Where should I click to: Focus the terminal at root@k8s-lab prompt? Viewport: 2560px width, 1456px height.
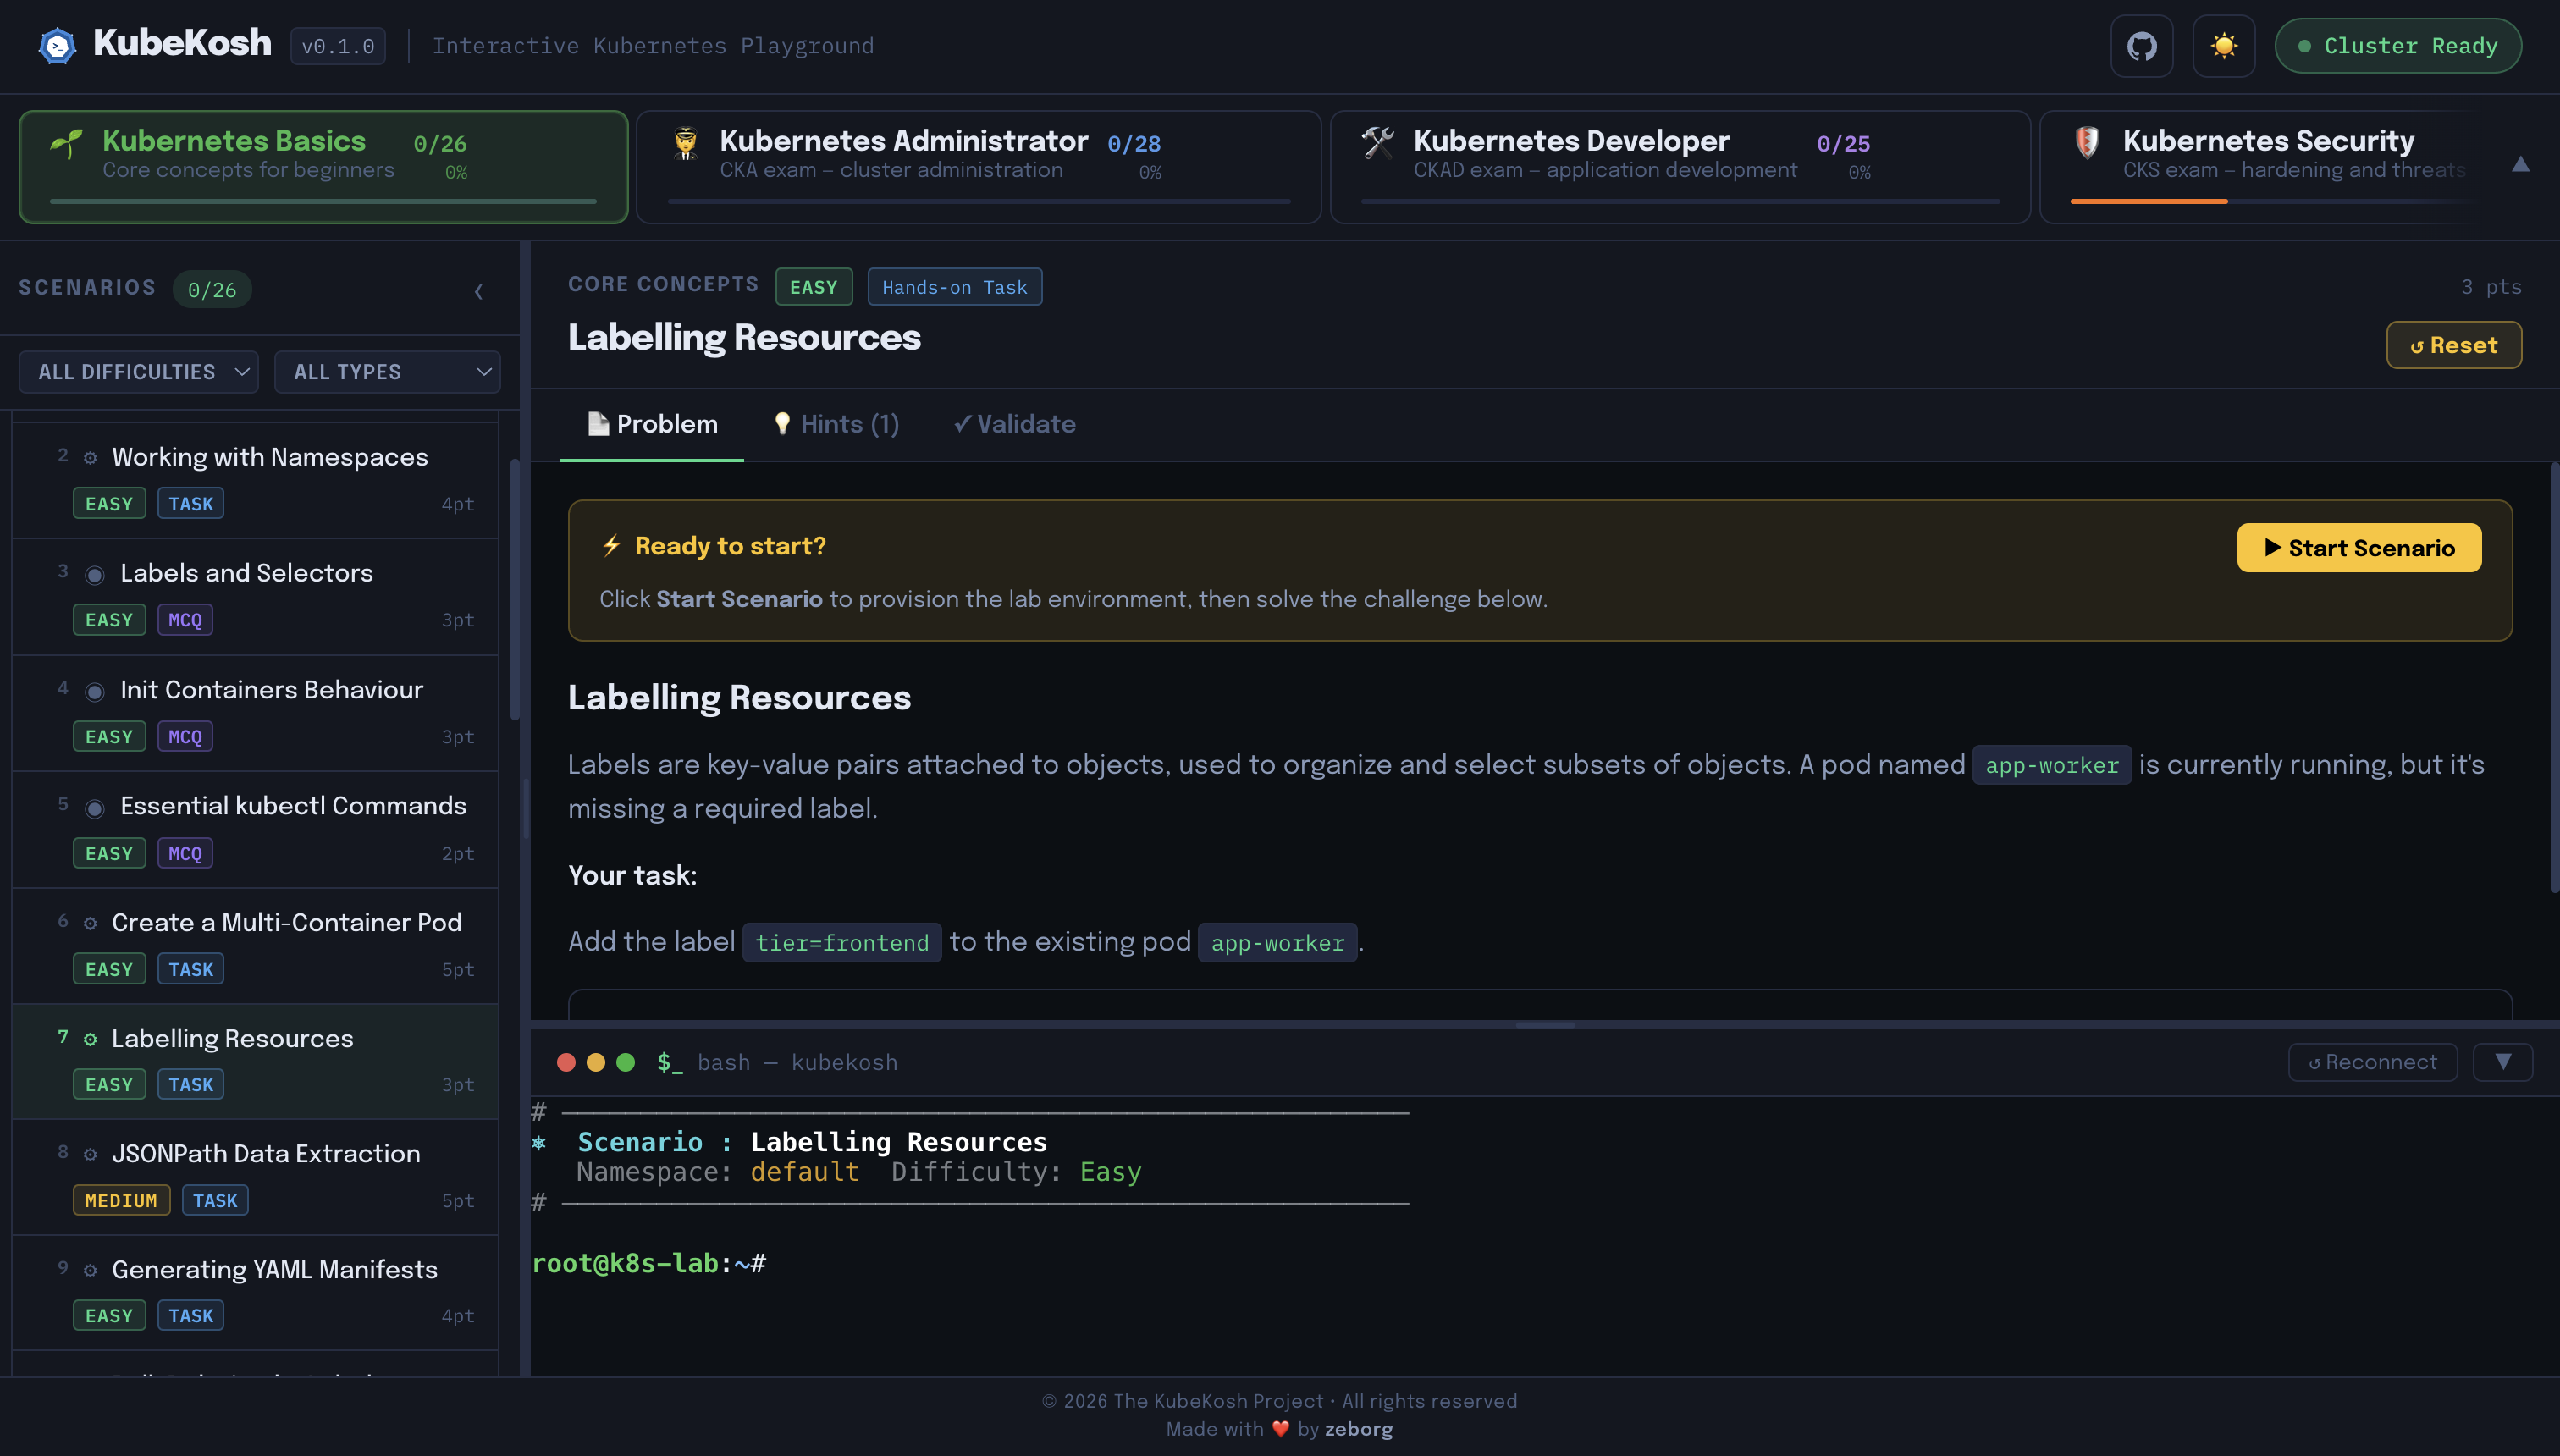650,1264
